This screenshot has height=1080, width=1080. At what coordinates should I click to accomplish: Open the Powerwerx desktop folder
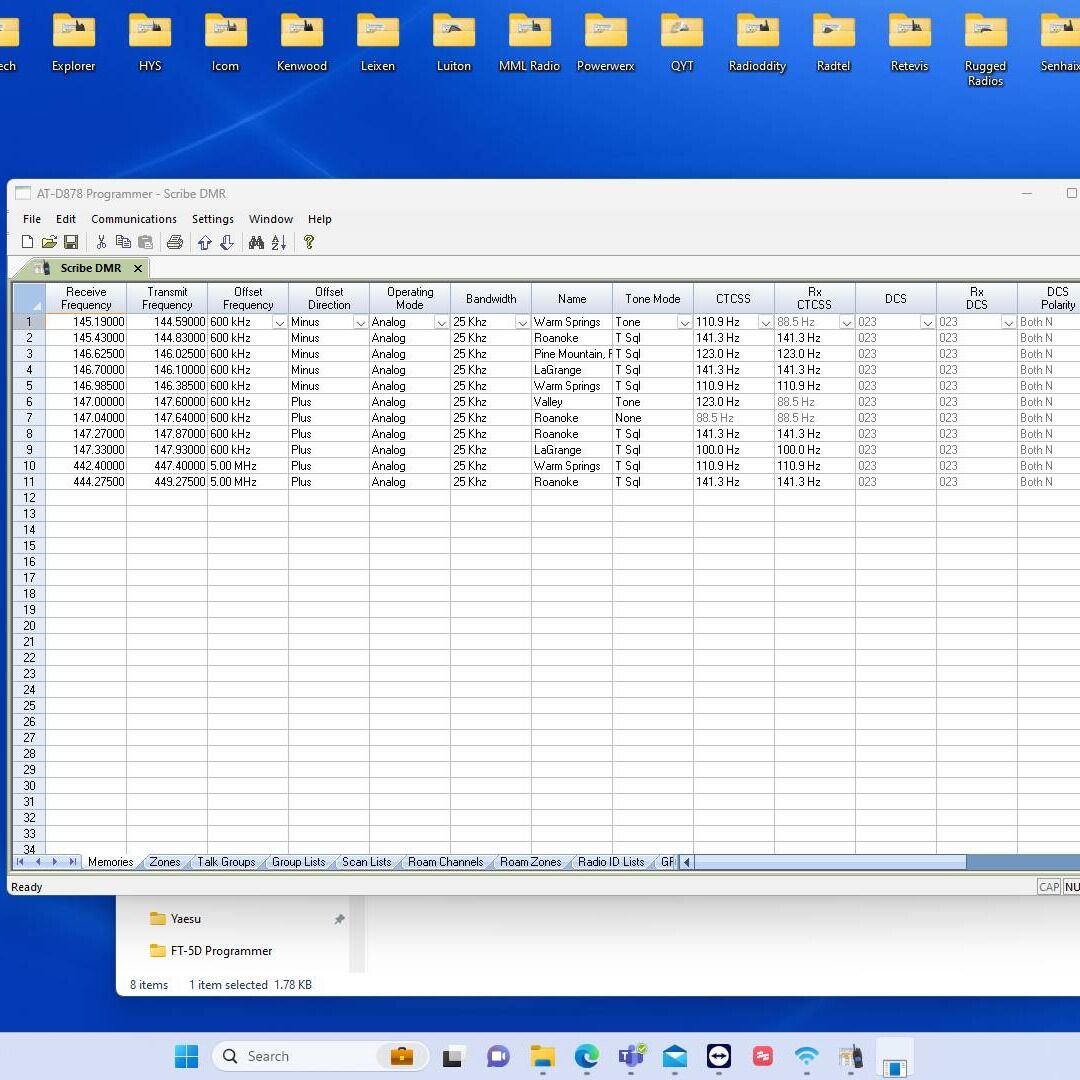click(x=605, y=43)
